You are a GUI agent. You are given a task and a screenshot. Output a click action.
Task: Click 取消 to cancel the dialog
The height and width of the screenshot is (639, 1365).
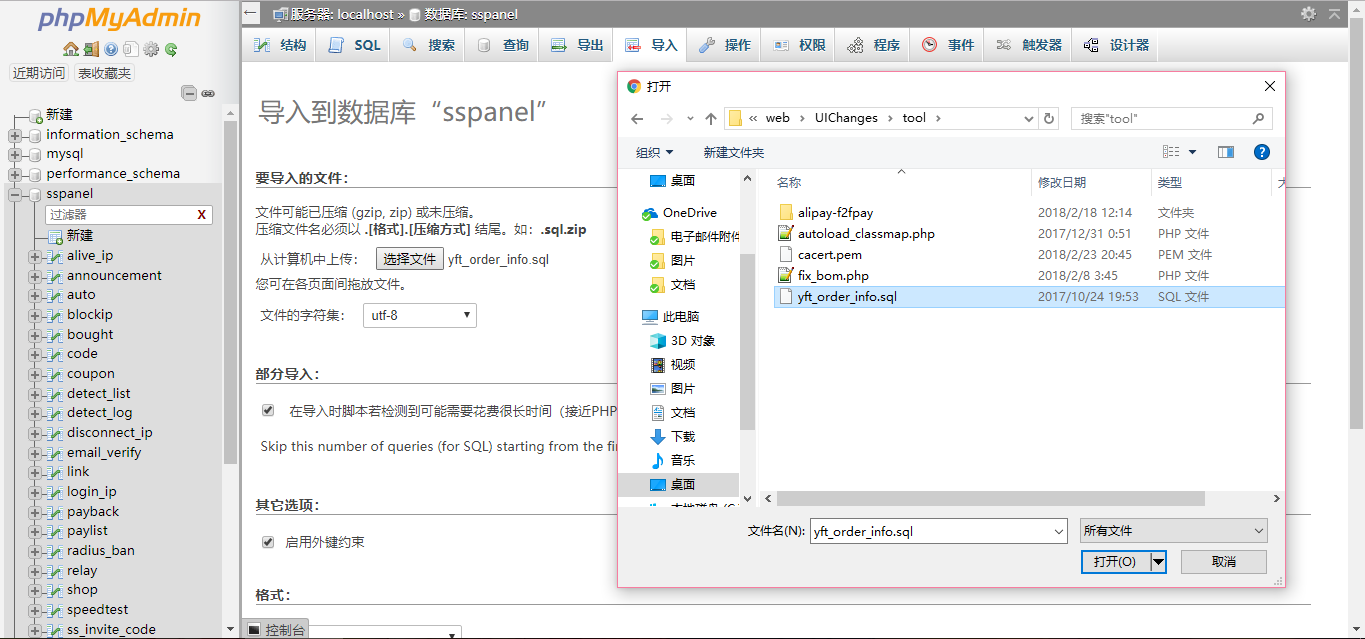point(1223,562)
